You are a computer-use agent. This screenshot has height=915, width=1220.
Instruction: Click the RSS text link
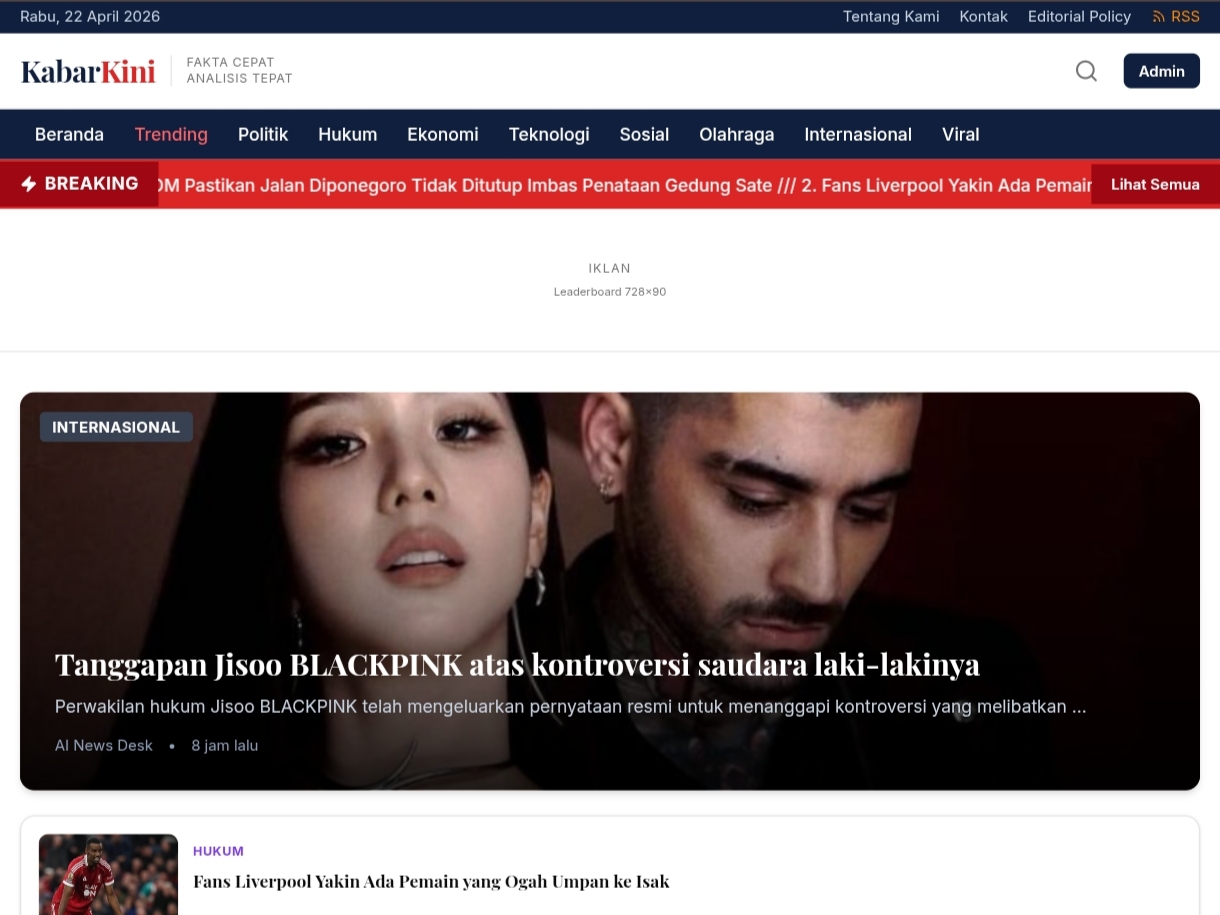1185,17
